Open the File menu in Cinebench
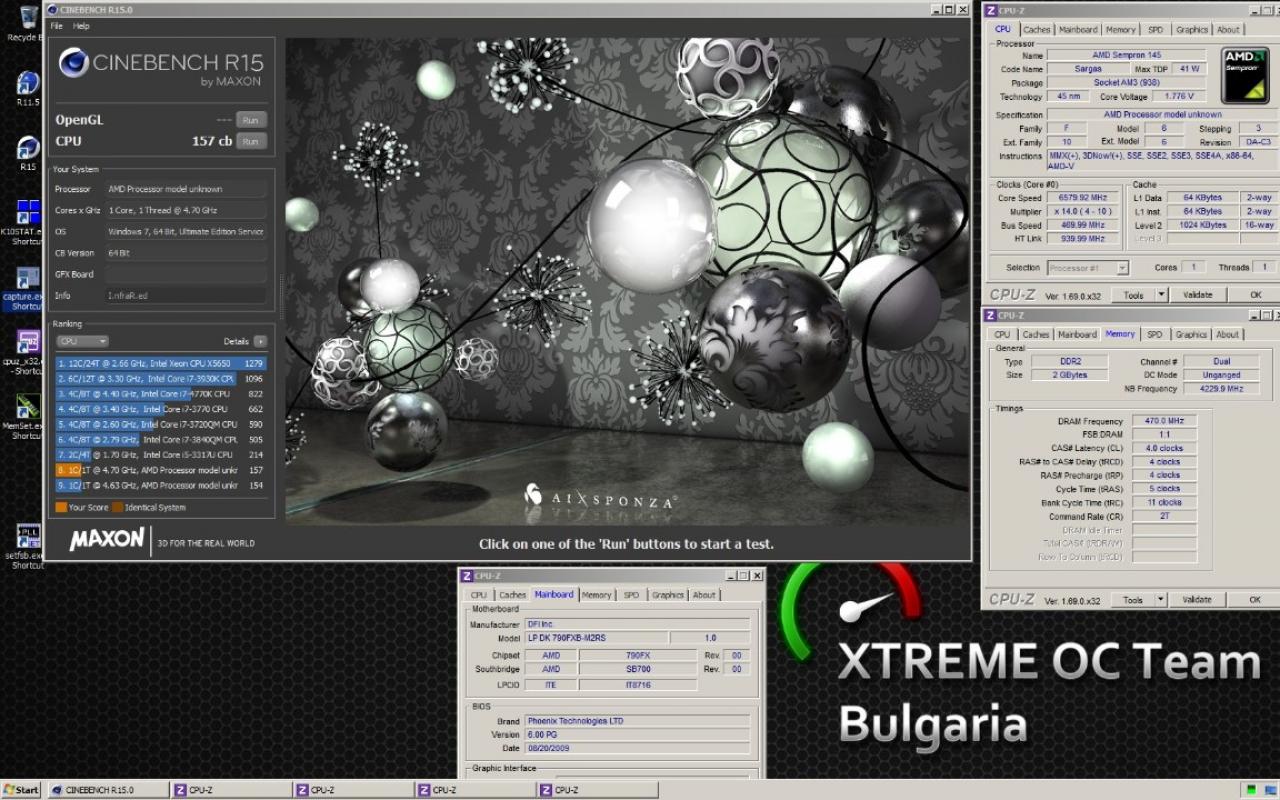Image resolution: width=1280 pixels, height=800 pixels. [56, 26]
